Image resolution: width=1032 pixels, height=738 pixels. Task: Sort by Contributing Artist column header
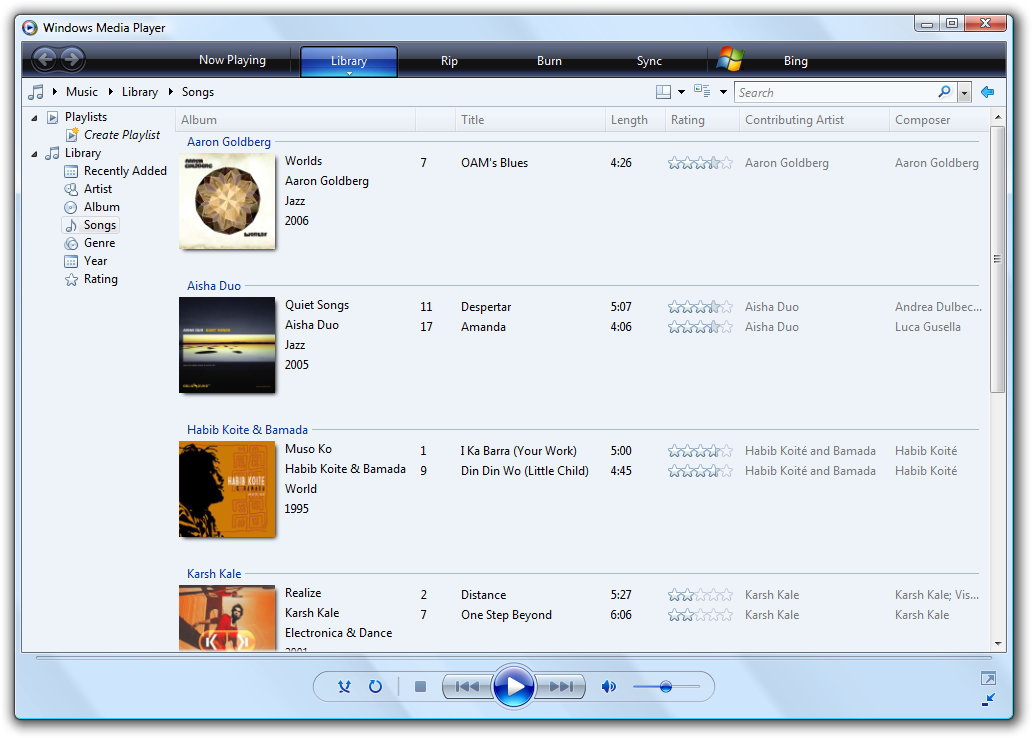814,120
